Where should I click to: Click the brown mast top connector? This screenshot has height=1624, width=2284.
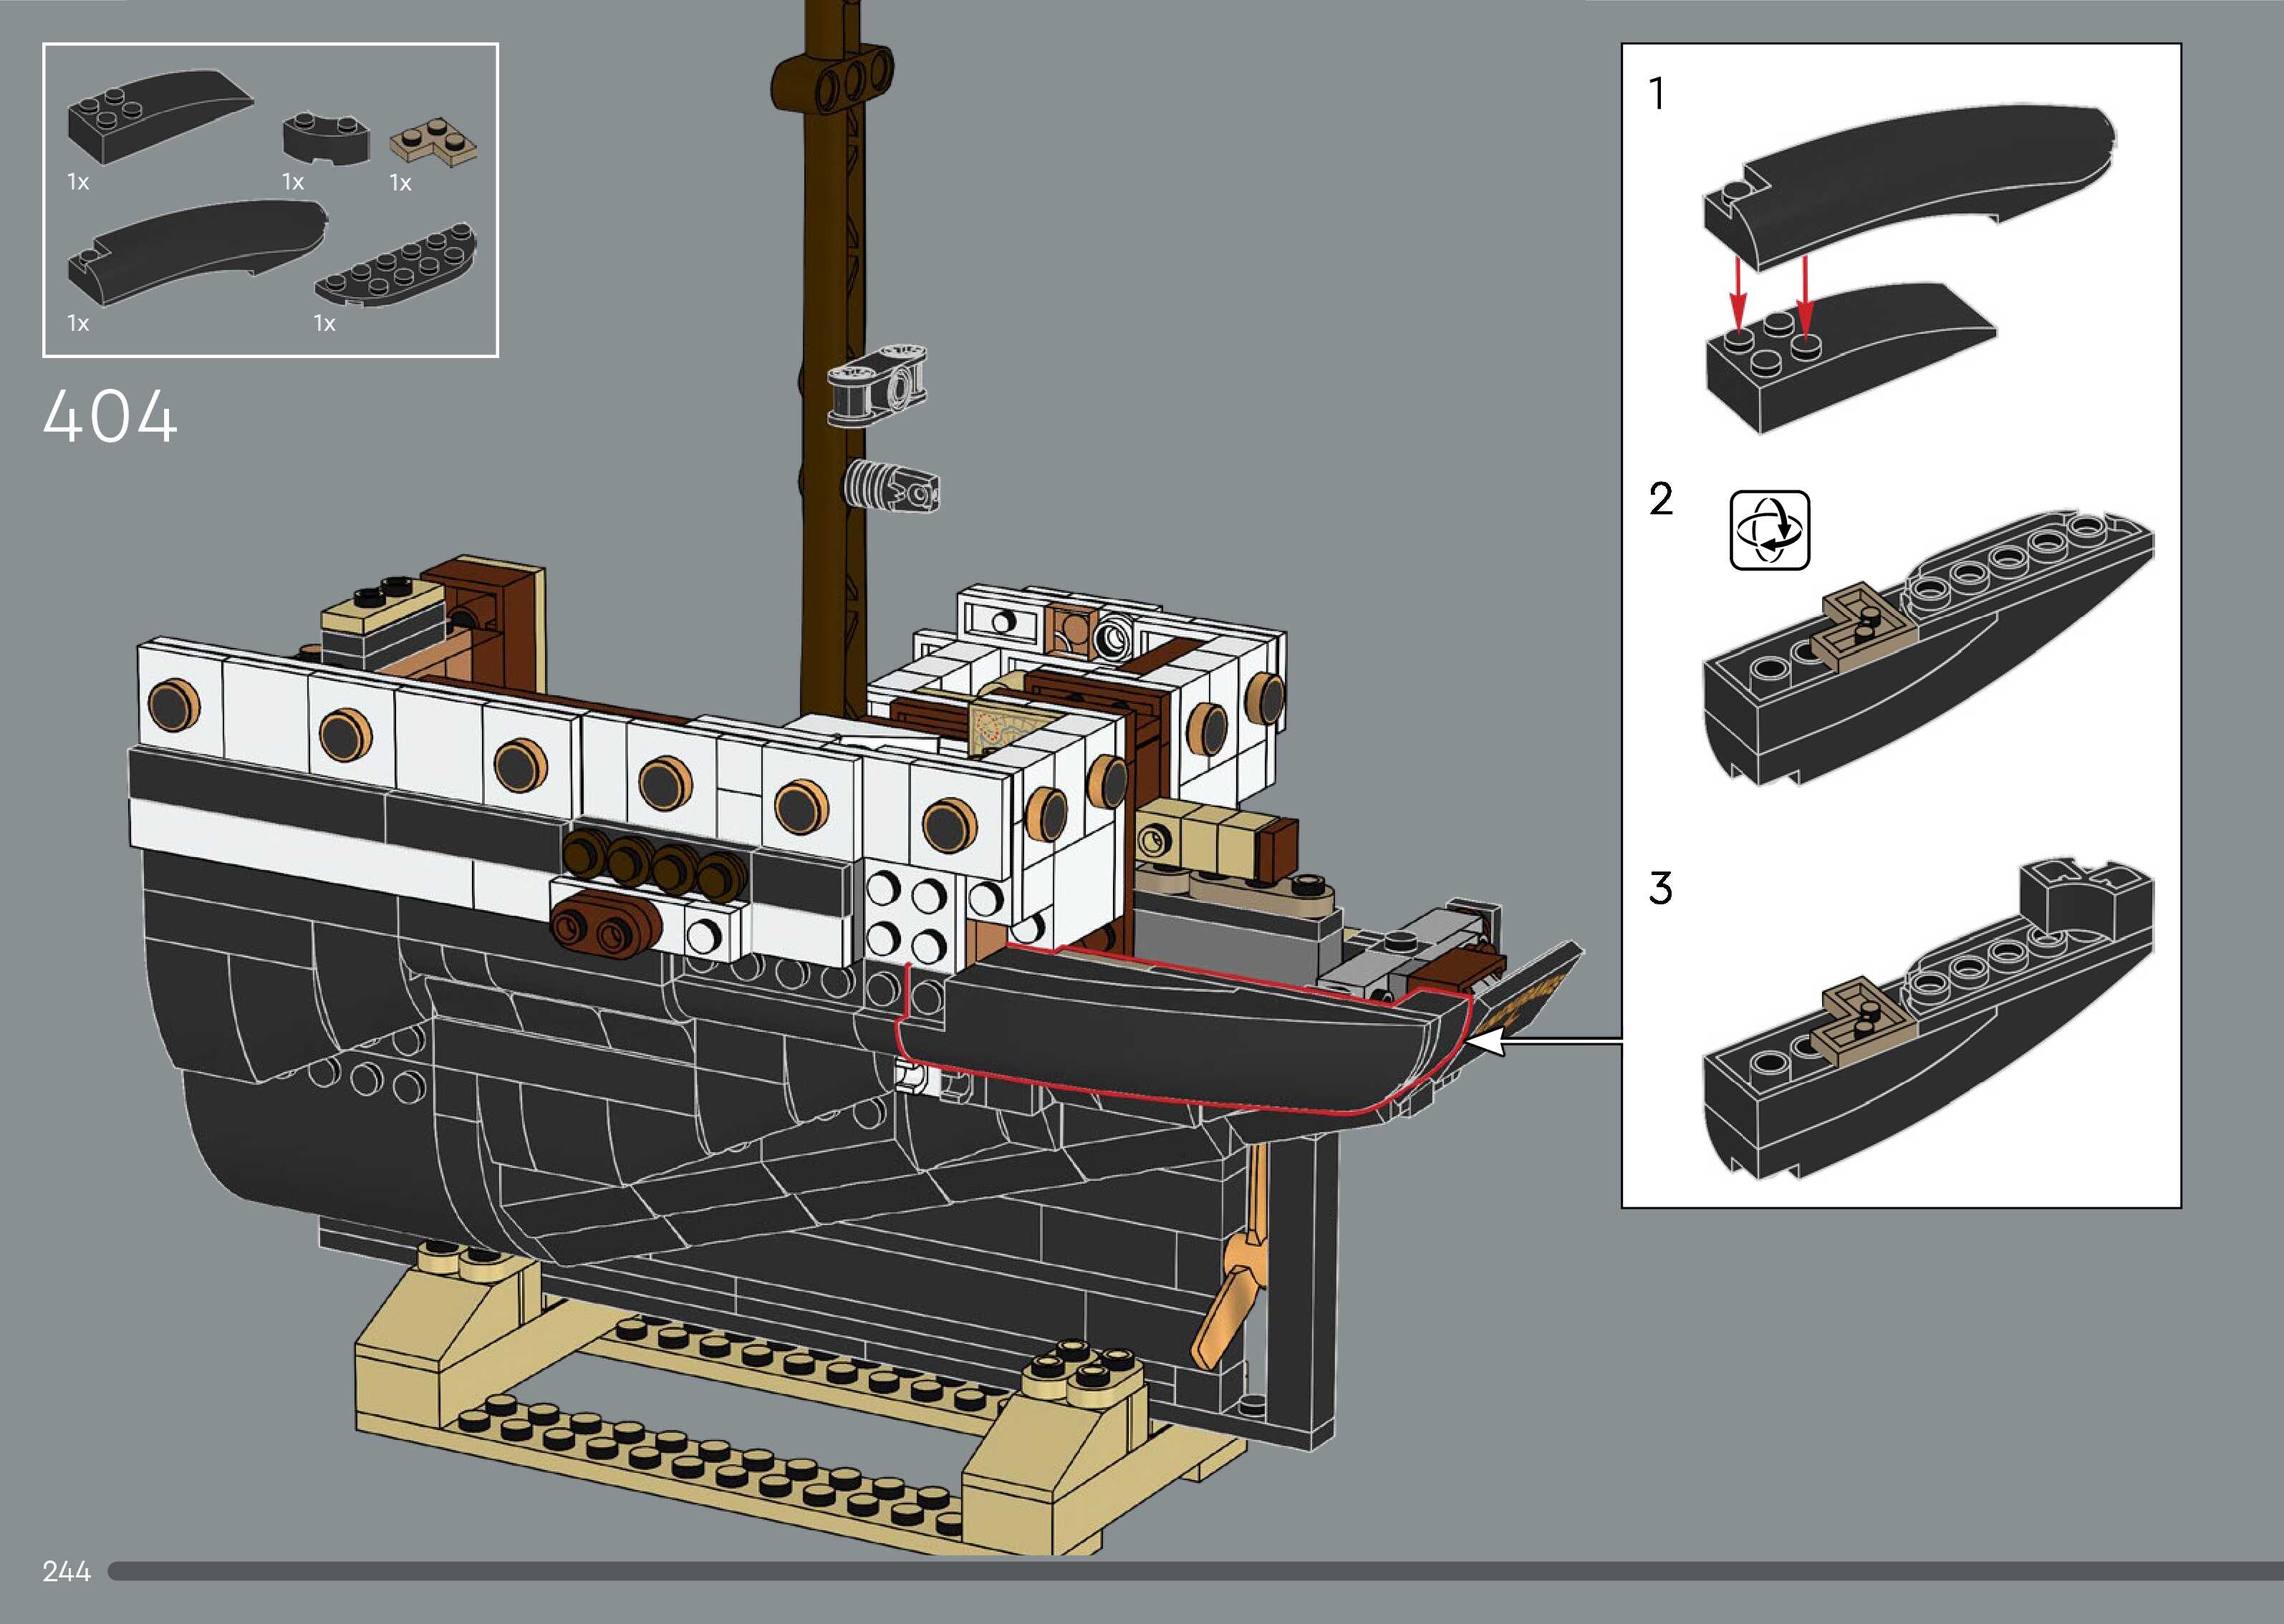pos(832,78)
